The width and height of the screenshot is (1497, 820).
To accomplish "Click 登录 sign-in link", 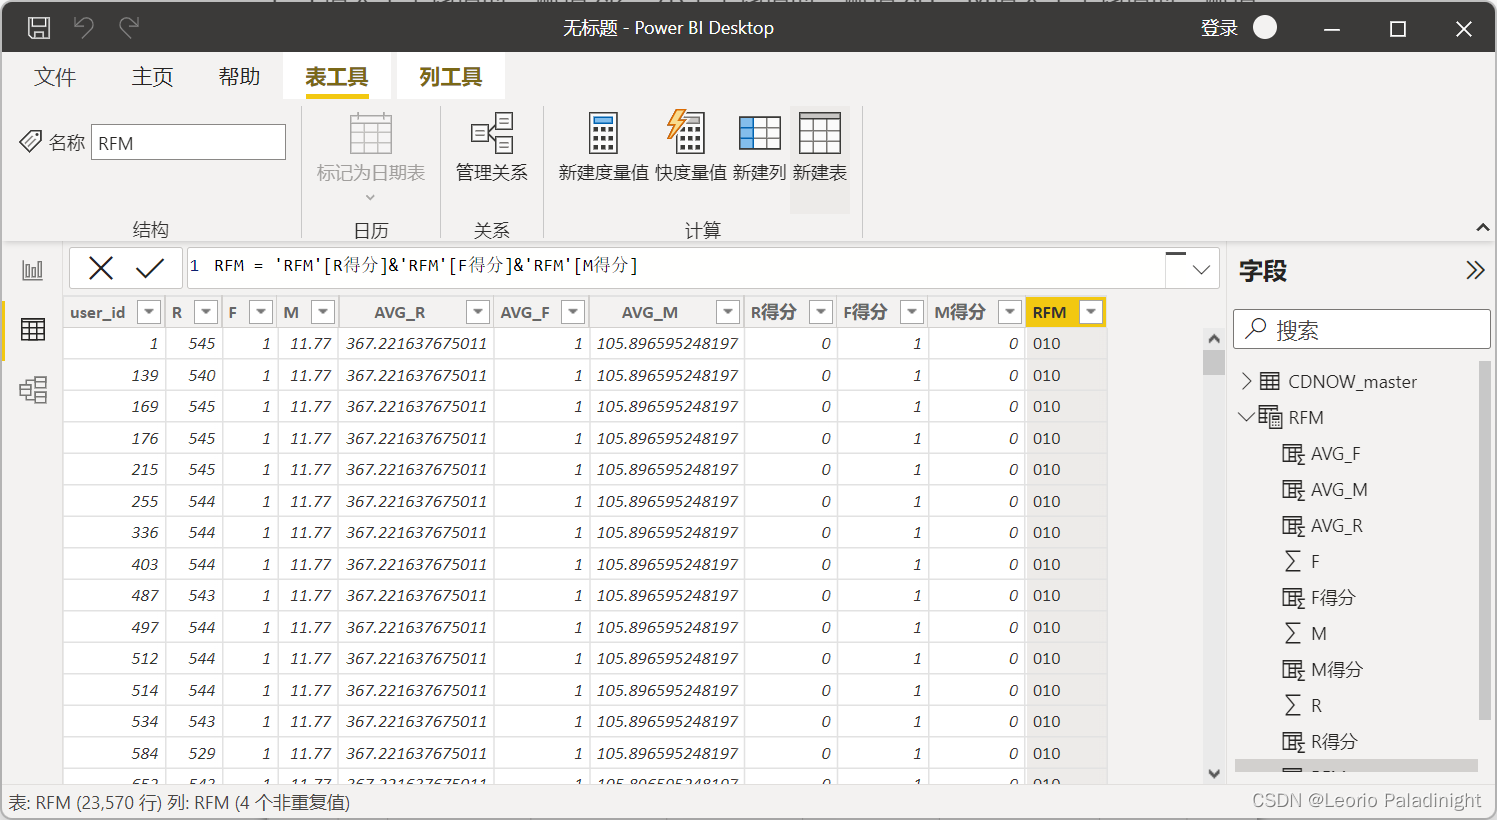I will pyautogui.click(x=1219, y=28).
